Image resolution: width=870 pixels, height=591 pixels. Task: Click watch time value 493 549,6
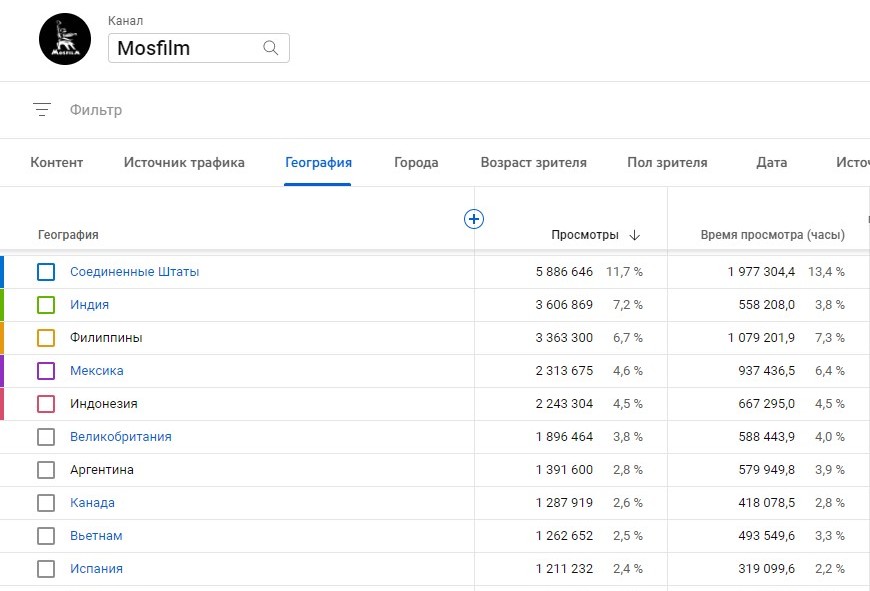767,536
